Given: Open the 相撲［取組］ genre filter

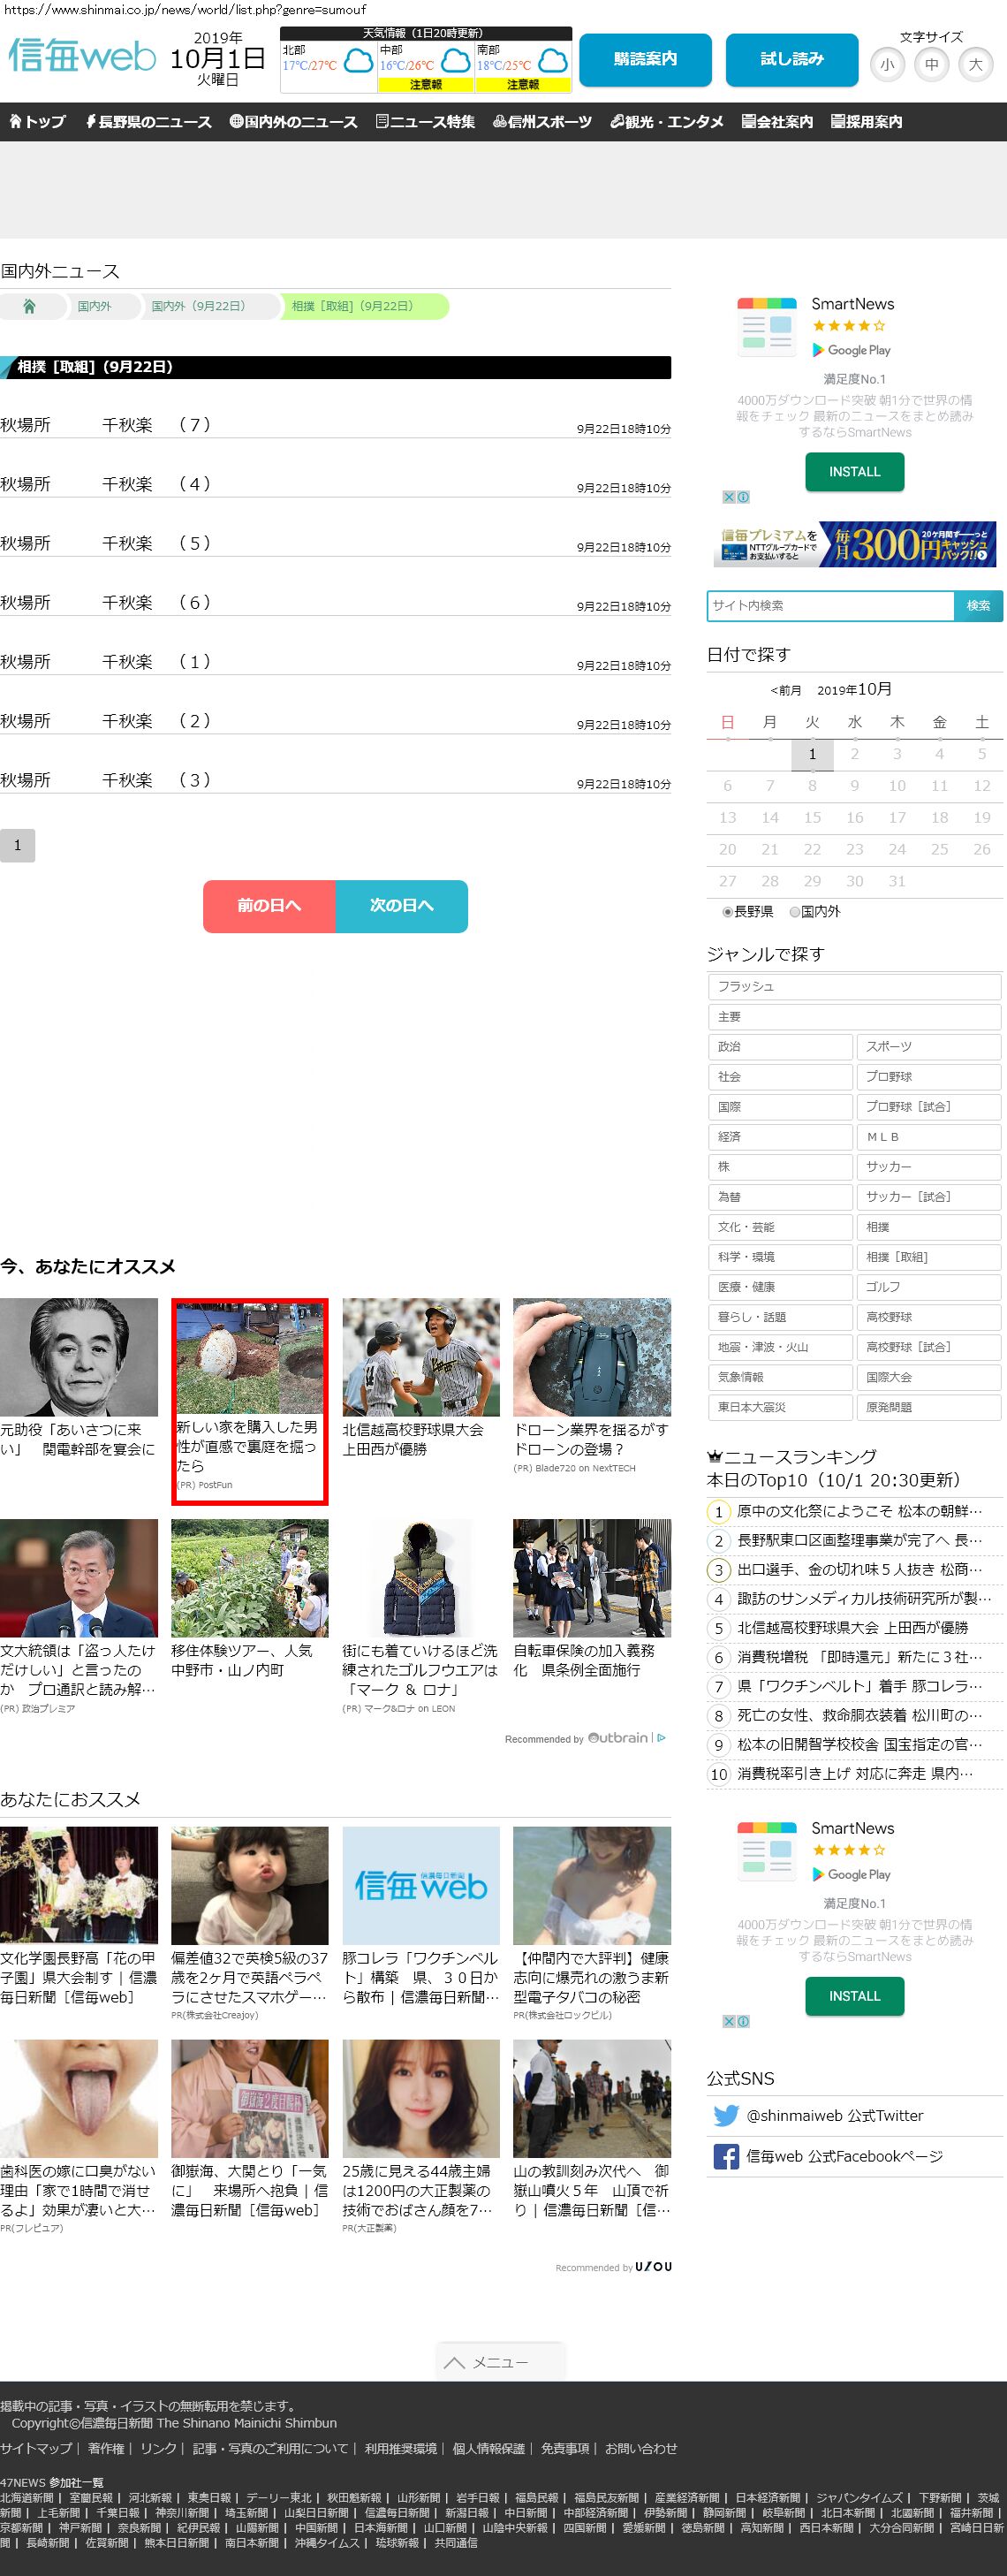Looking at the screenshot, I should (927, 1257).
